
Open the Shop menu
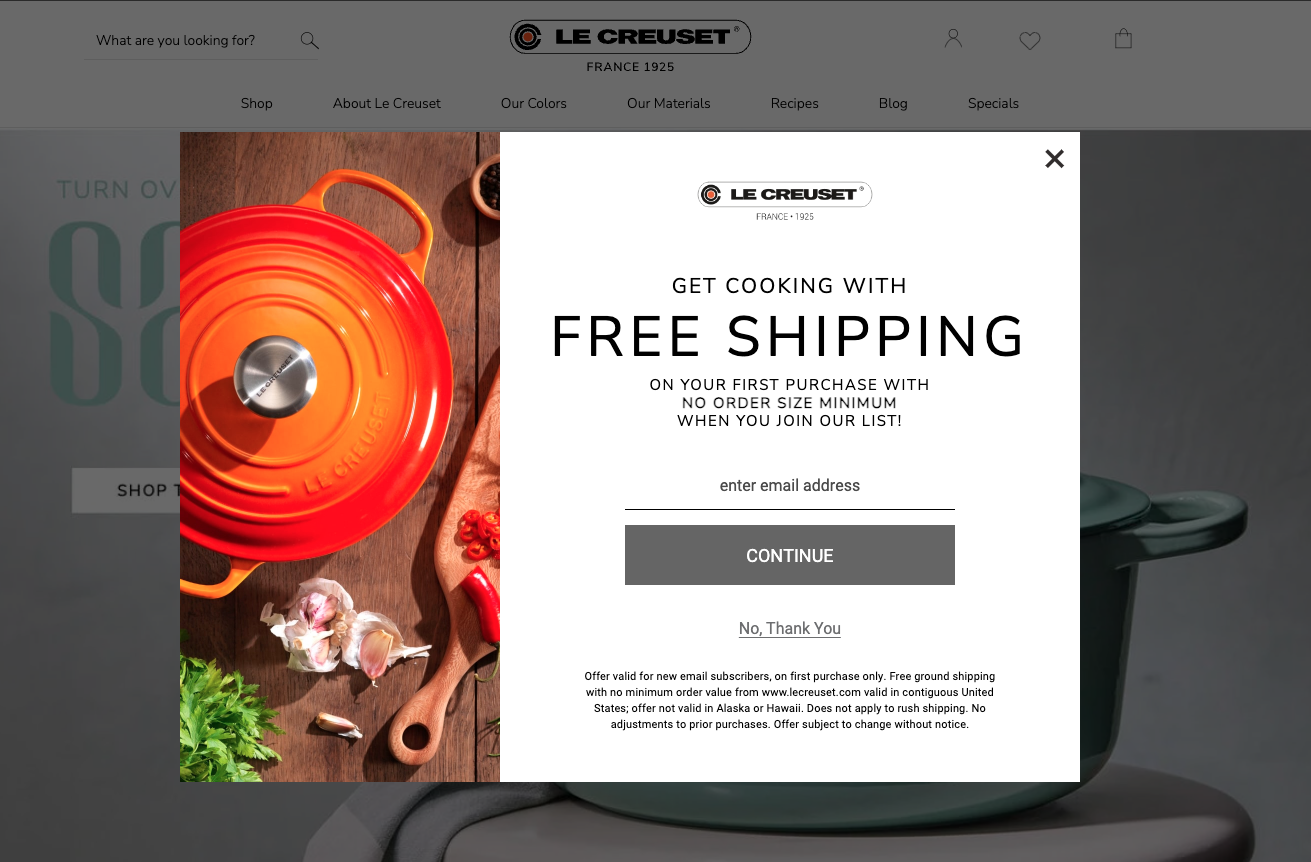click(257, 103)
